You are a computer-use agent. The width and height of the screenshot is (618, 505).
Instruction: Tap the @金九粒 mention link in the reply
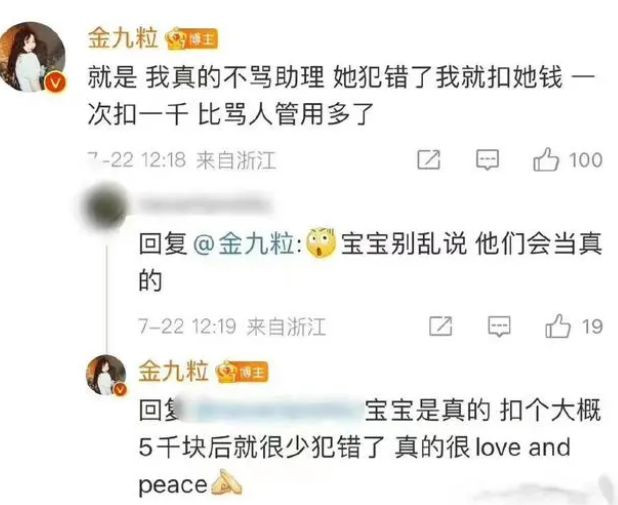tap(247, 243)
